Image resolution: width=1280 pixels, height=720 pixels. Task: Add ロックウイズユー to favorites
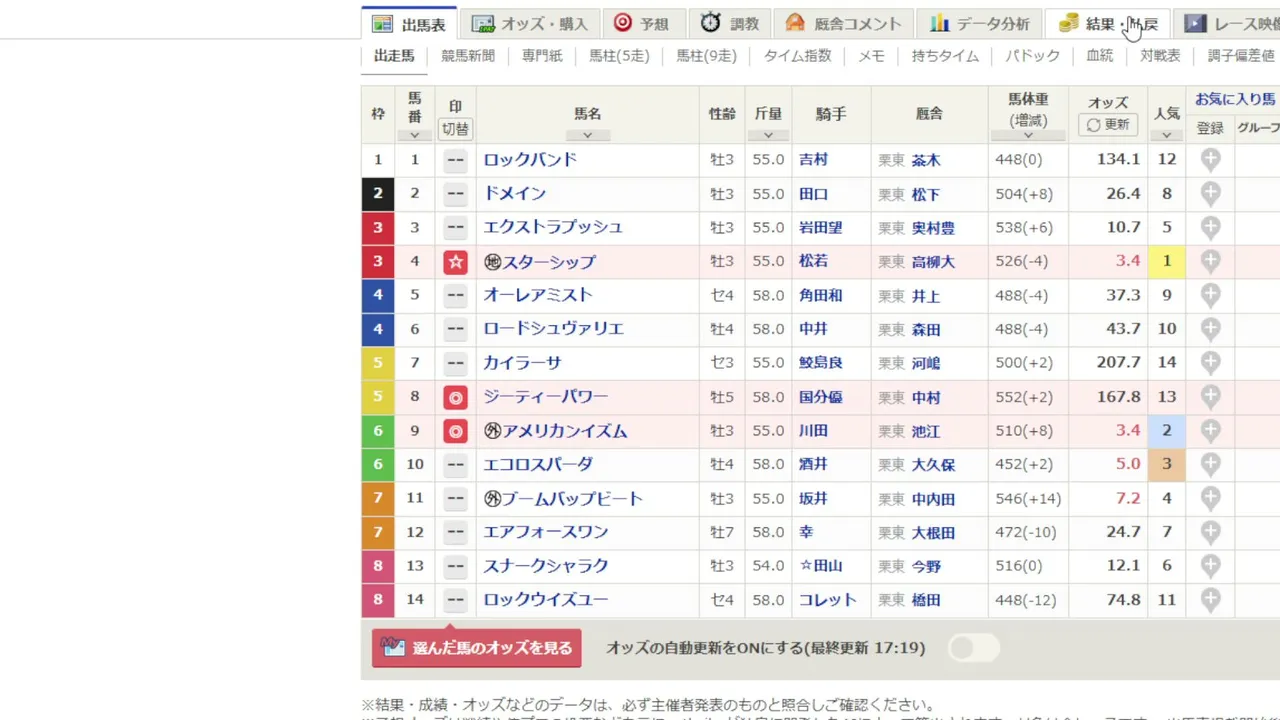[1210, 600]
